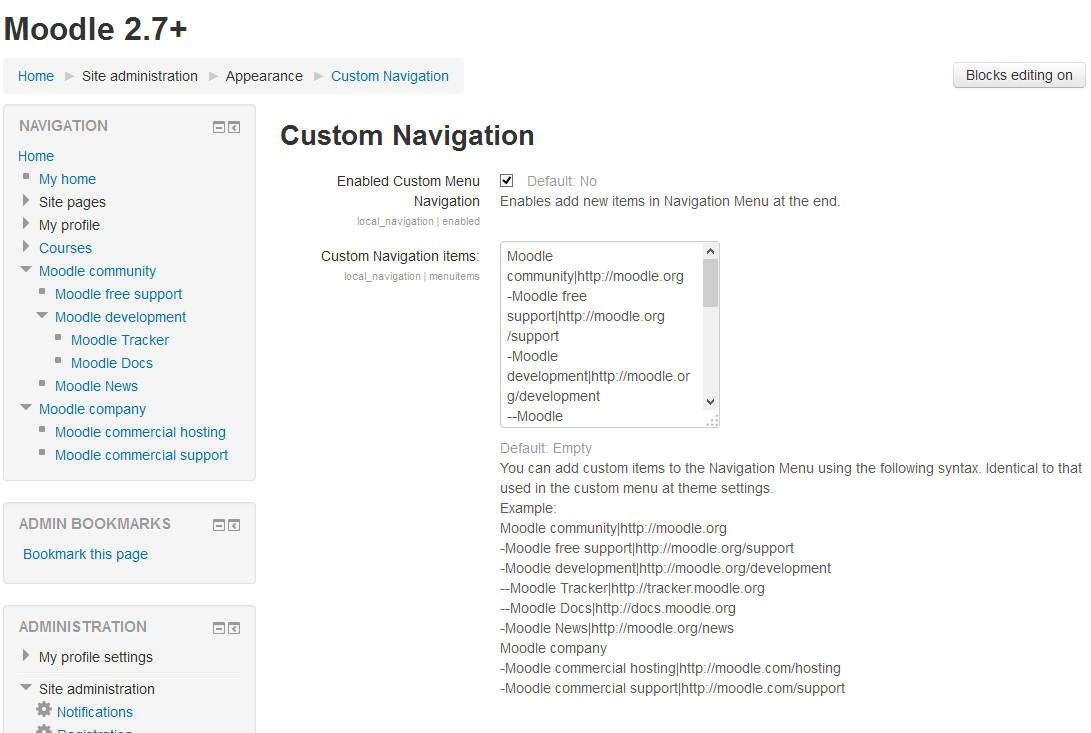1091x733 pixels.
Task: Open Custom Navigation breadcrumb link
Action: point(390,76)
